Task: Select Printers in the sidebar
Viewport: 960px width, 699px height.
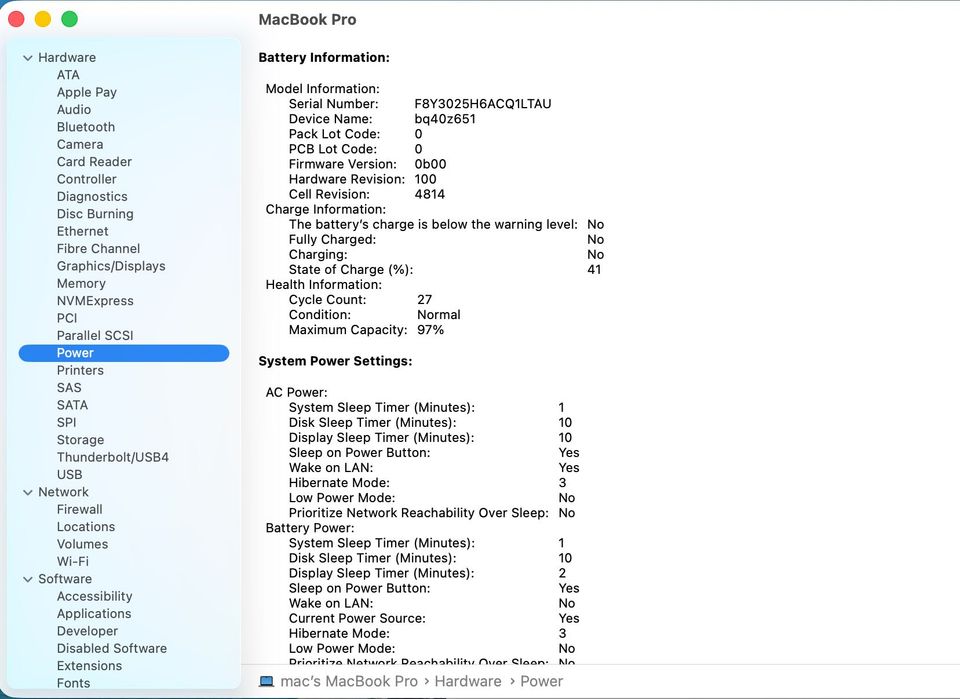Action: click(80, 370)
